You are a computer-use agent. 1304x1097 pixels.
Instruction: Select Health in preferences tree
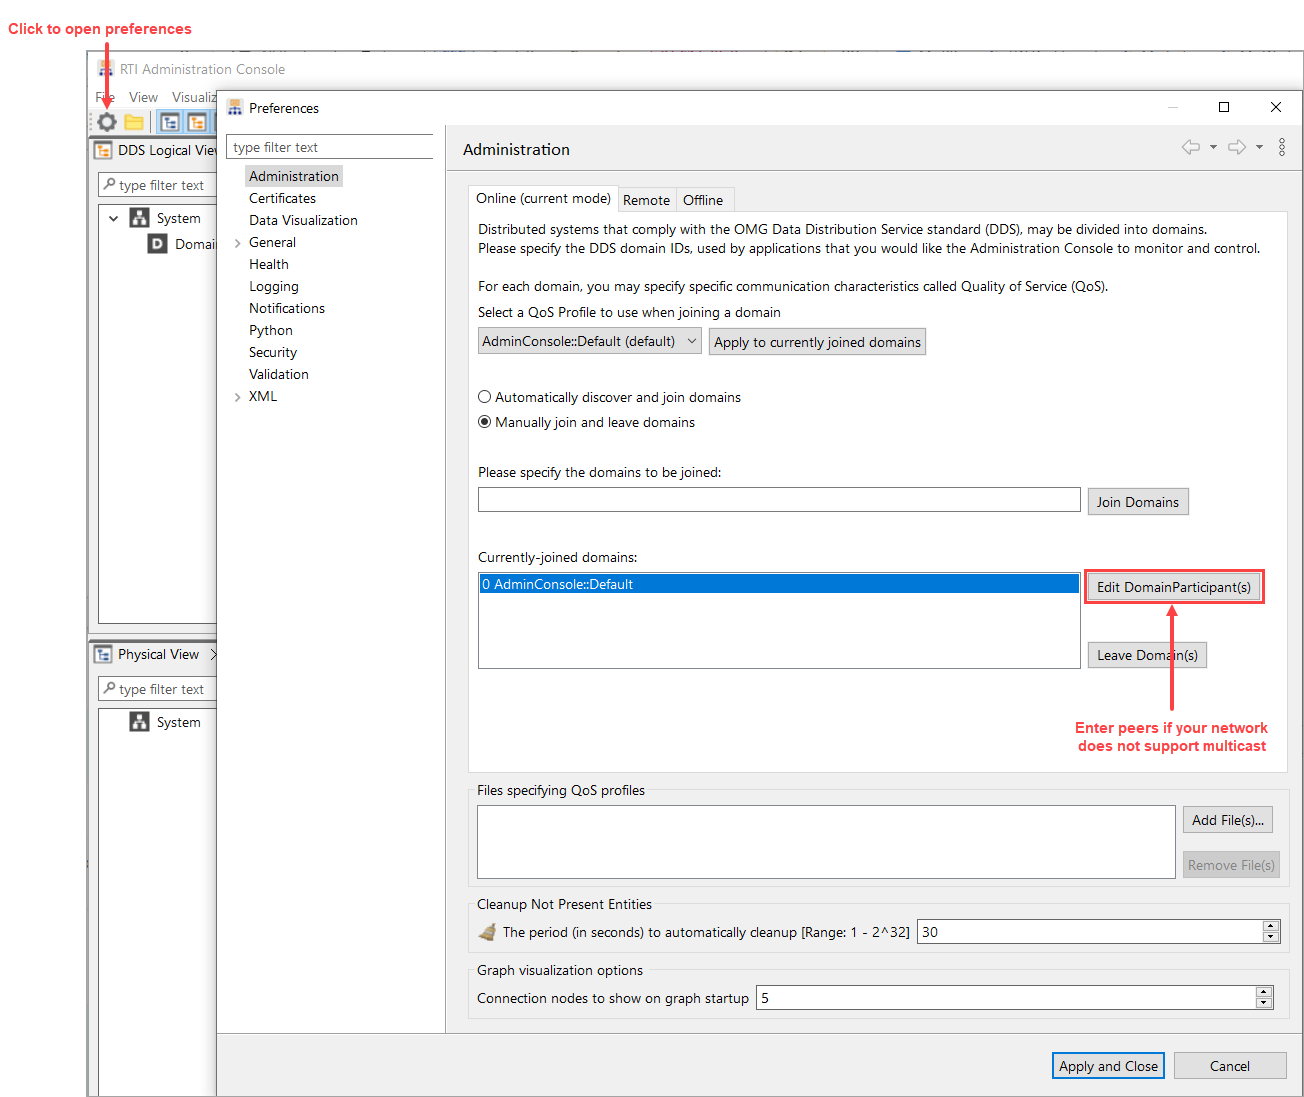click(x=269, y=264)
